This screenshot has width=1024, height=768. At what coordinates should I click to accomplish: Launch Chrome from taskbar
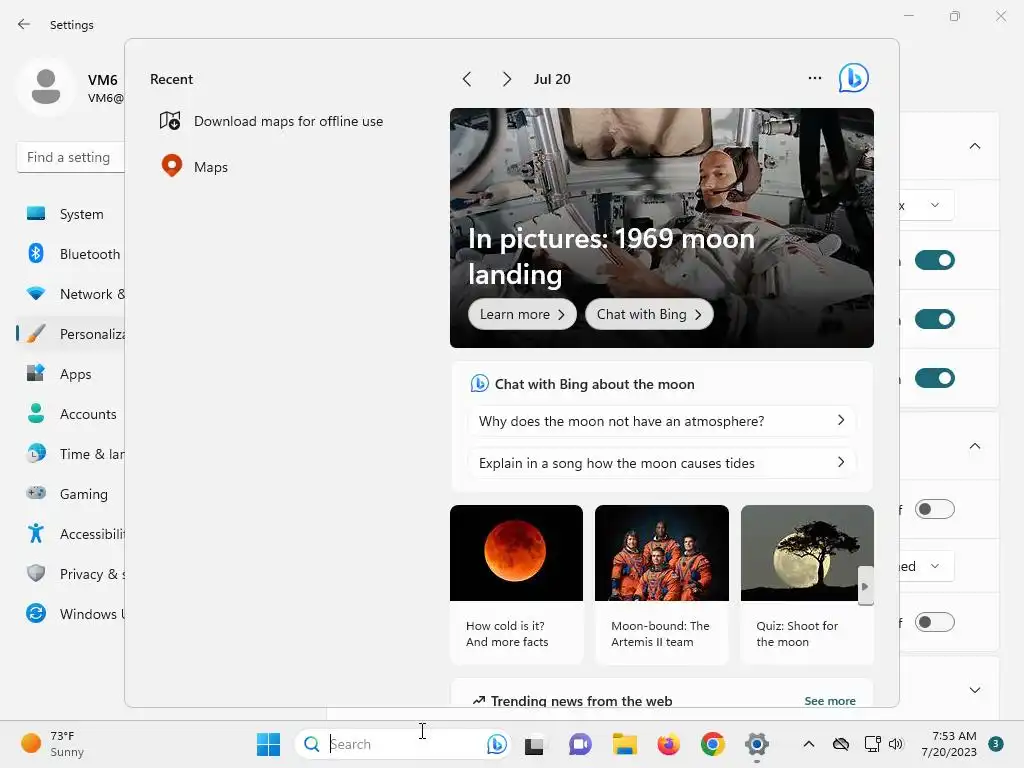pyautogui.click(x=712, y=744)
